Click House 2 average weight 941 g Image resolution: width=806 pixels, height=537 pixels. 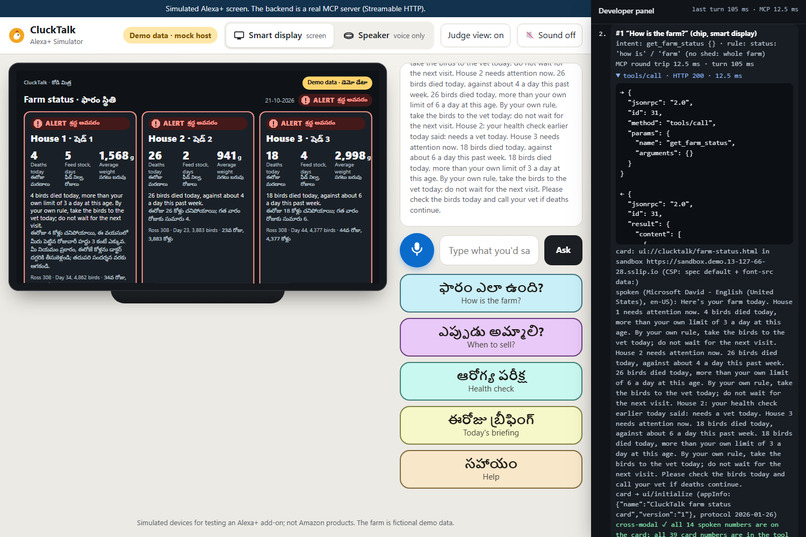229,156
